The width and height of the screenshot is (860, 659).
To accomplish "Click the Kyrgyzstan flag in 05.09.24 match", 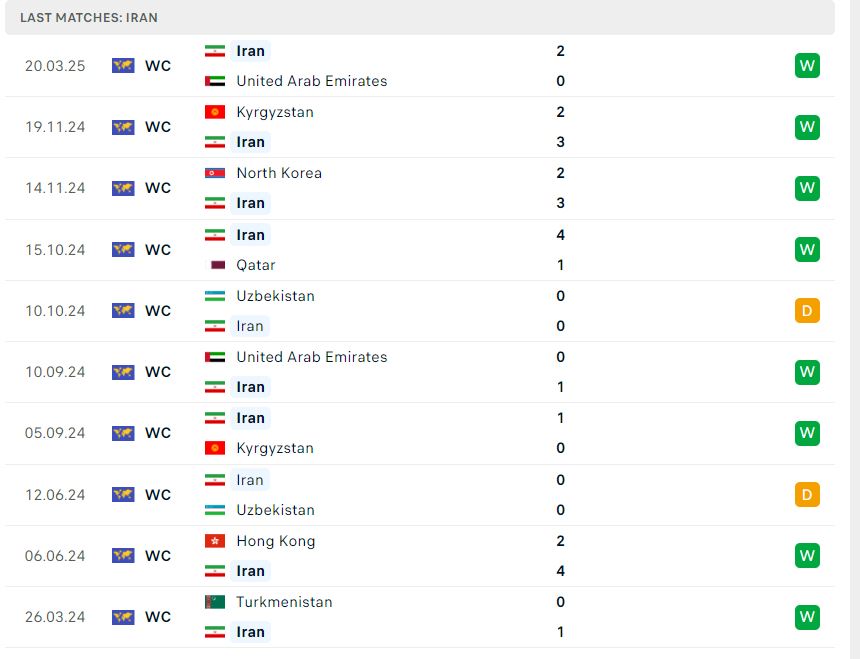I will point(215,448).
